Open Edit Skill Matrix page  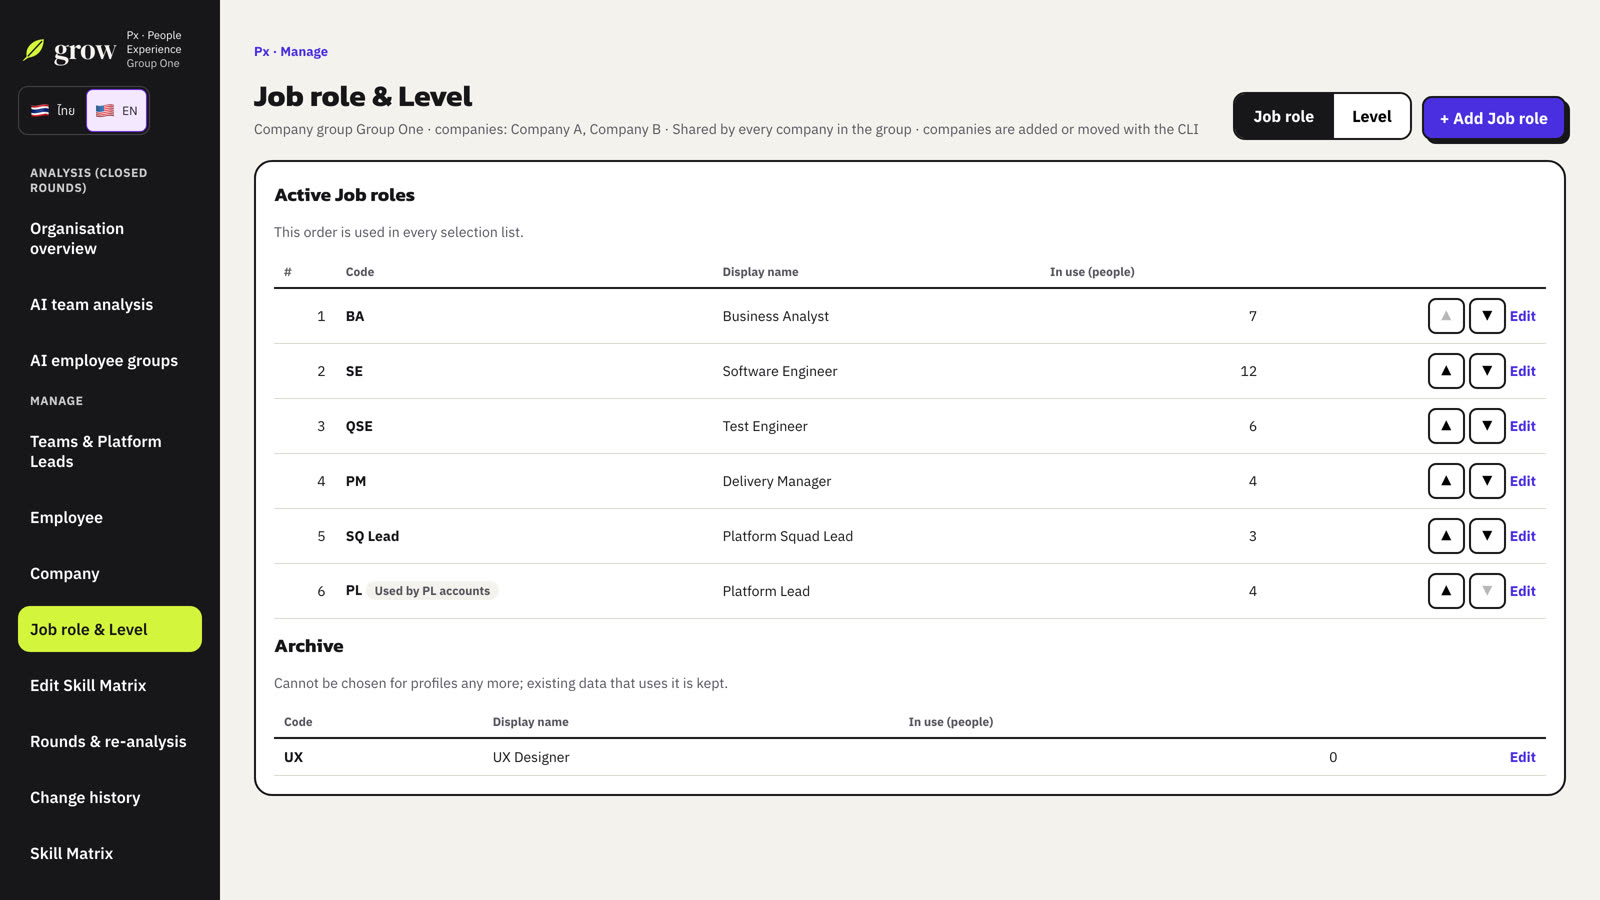pyautogui.click(x=110, y=686)
